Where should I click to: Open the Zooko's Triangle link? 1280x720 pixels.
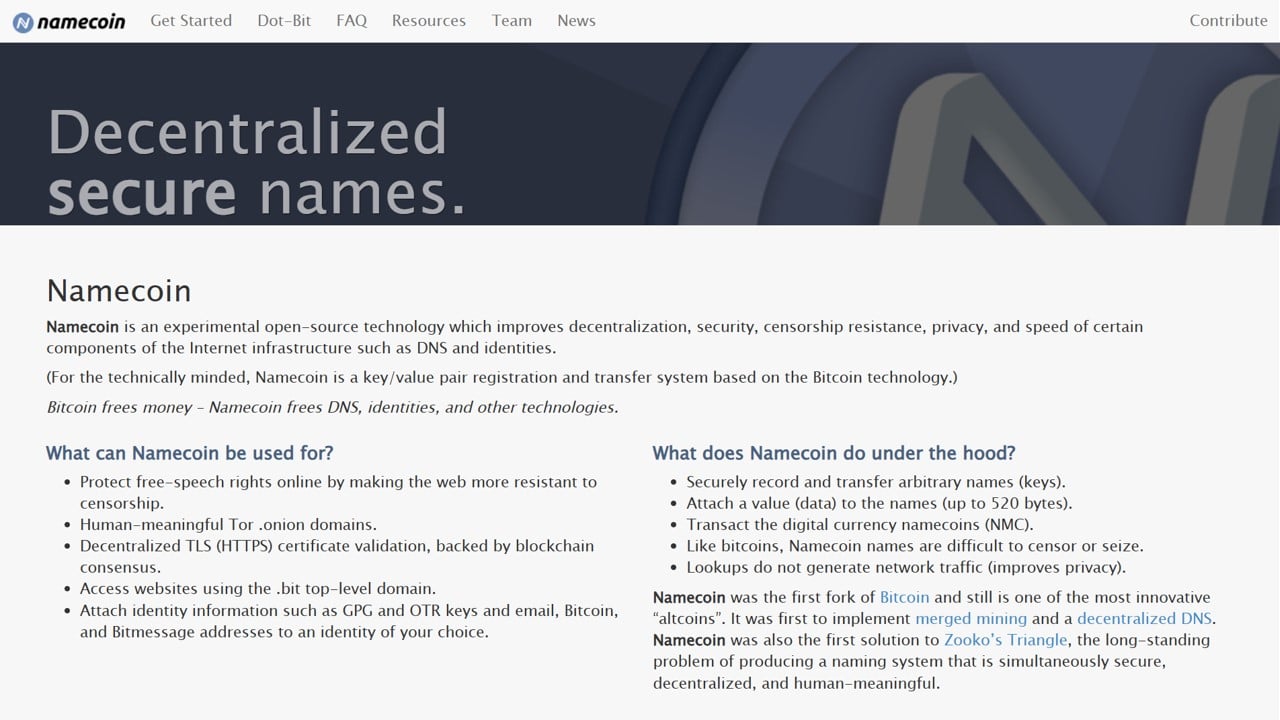point(1006,639)
